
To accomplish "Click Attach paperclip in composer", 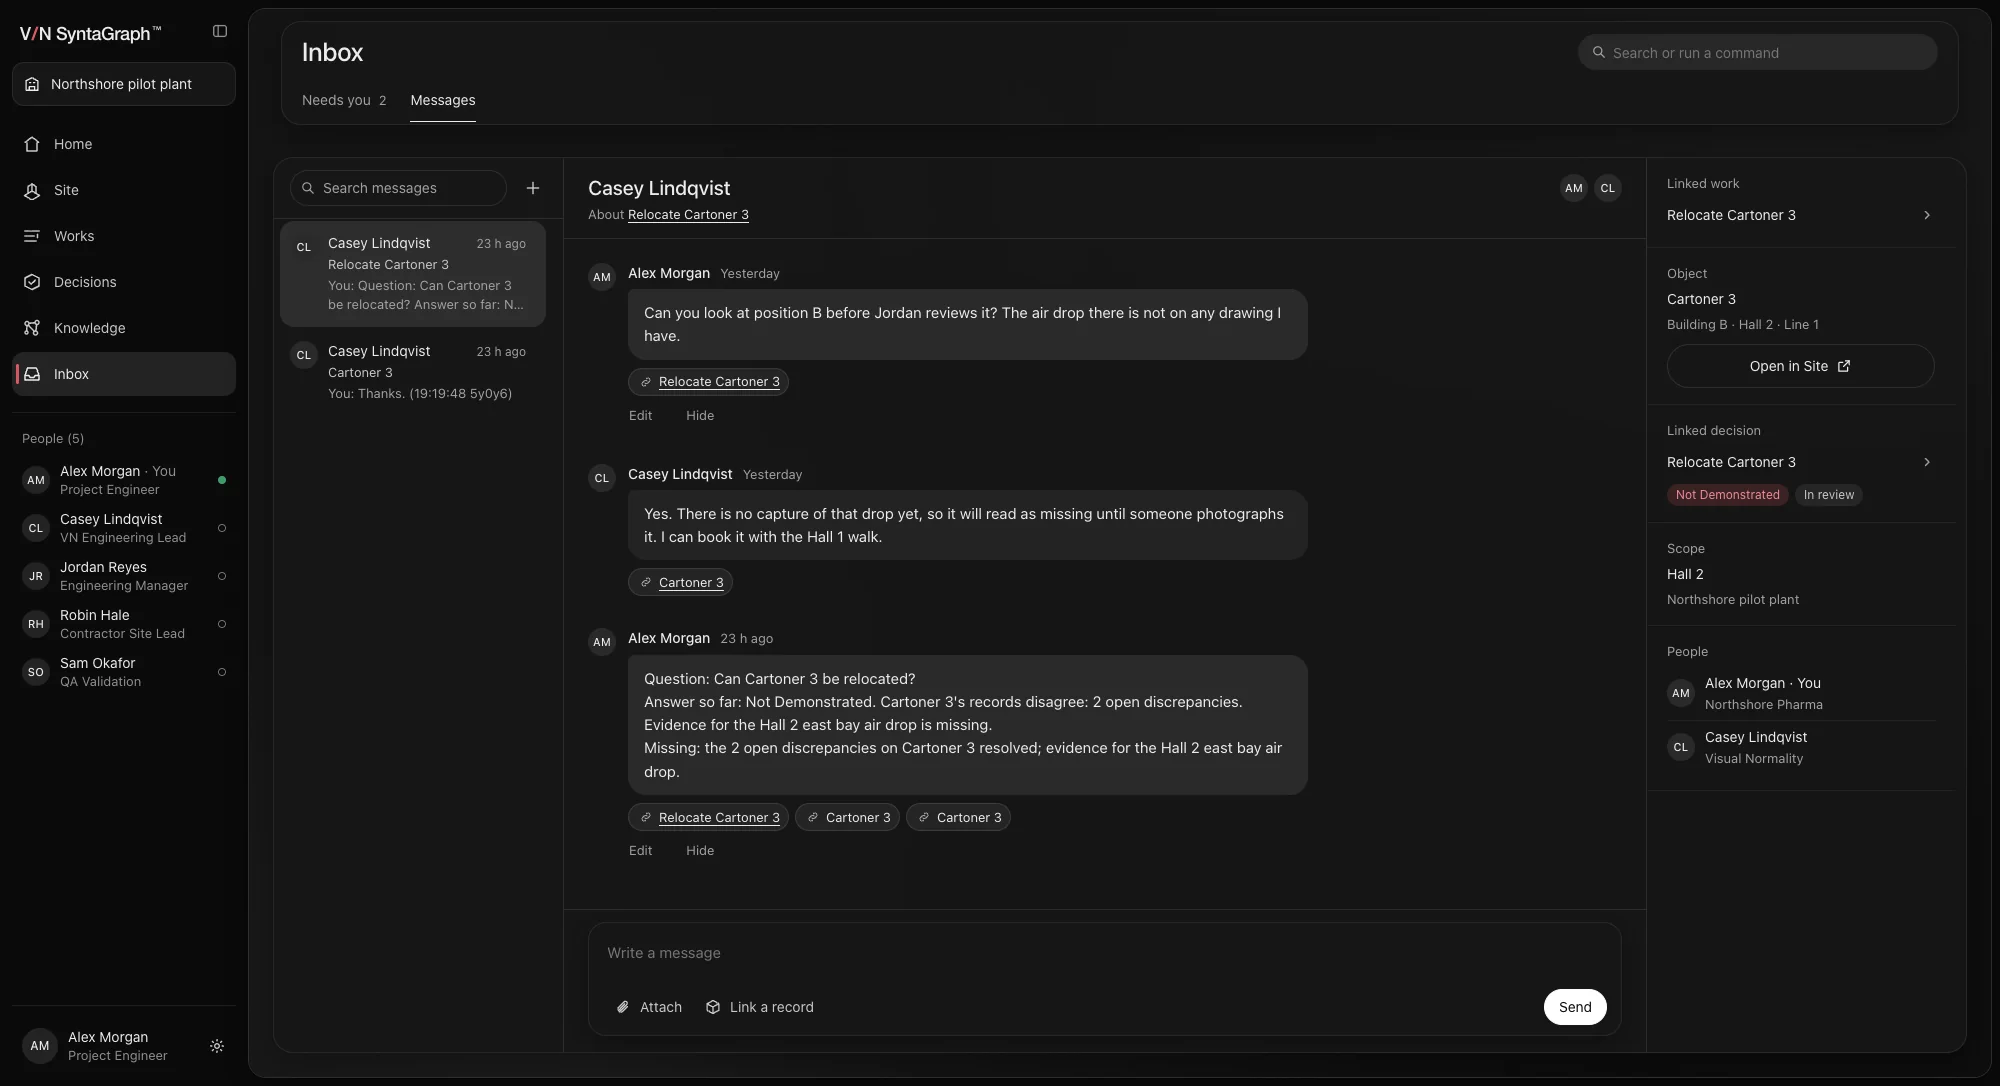I will (x=649, y=1007).
